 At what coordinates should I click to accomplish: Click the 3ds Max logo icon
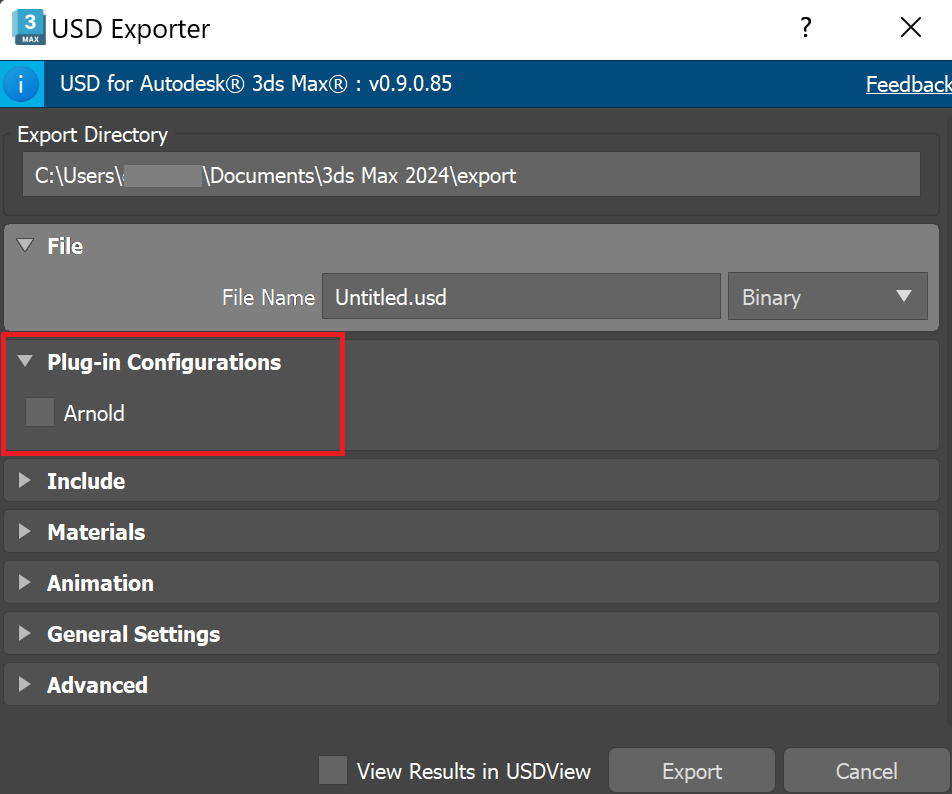click(26, 28)
